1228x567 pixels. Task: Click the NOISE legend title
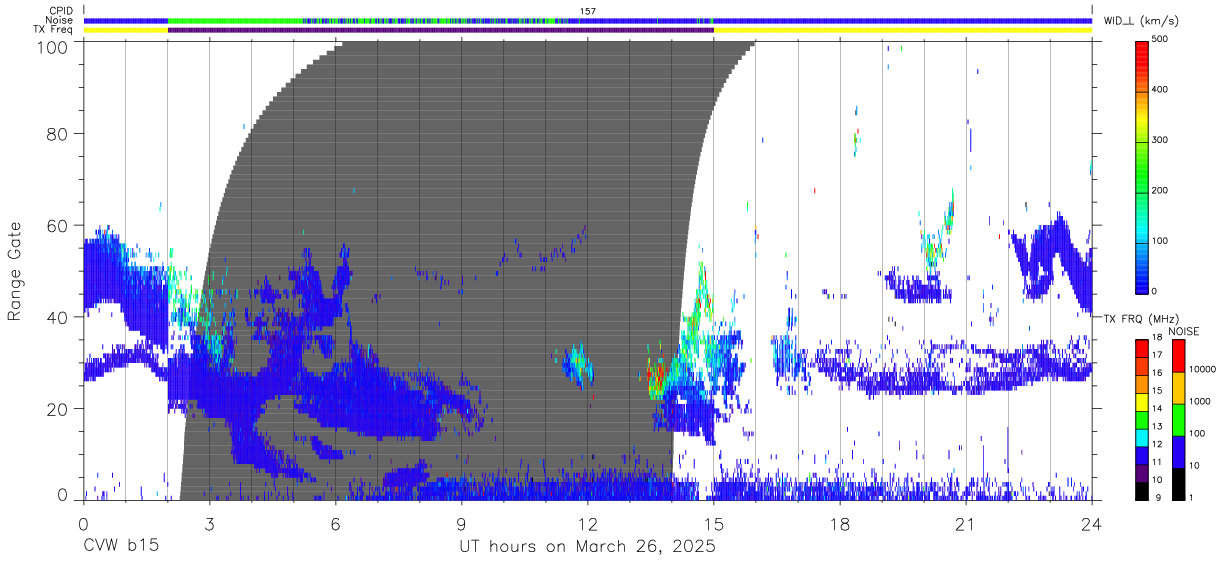pyautogui.click(x=1185, y=332)
